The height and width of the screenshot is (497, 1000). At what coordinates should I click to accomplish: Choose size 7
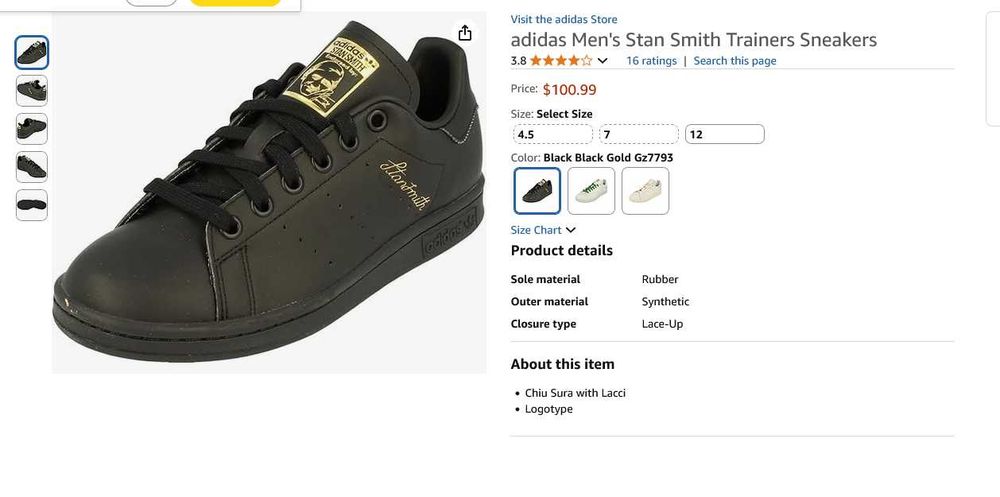click(x=638, y=134)
